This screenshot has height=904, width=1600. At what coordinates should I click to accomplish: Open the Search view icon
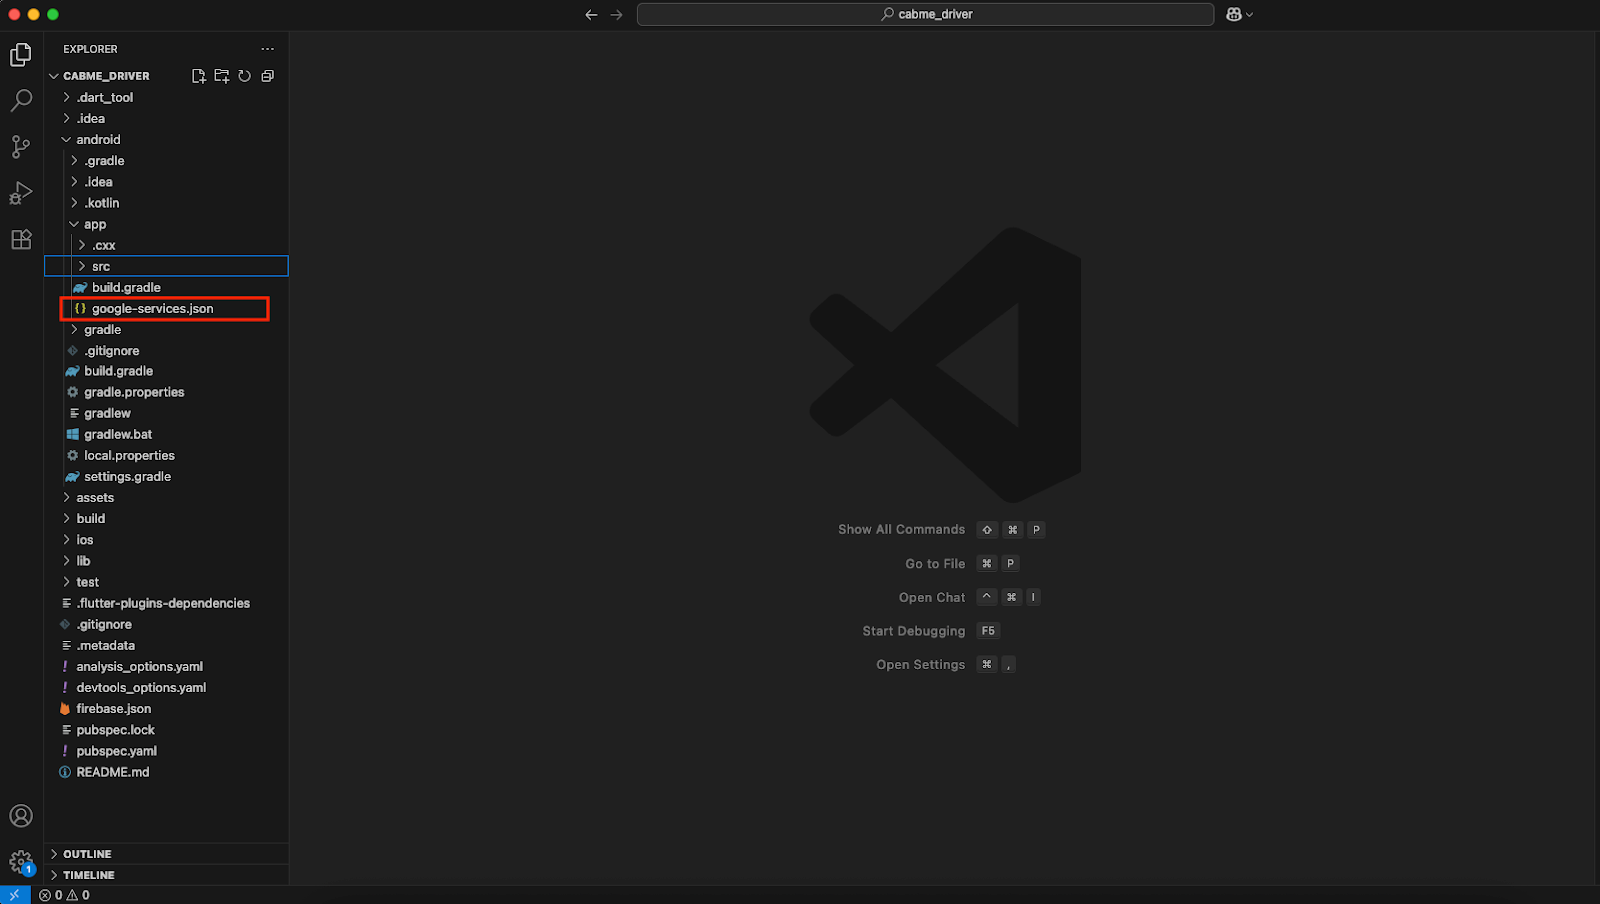pos(21,101)
